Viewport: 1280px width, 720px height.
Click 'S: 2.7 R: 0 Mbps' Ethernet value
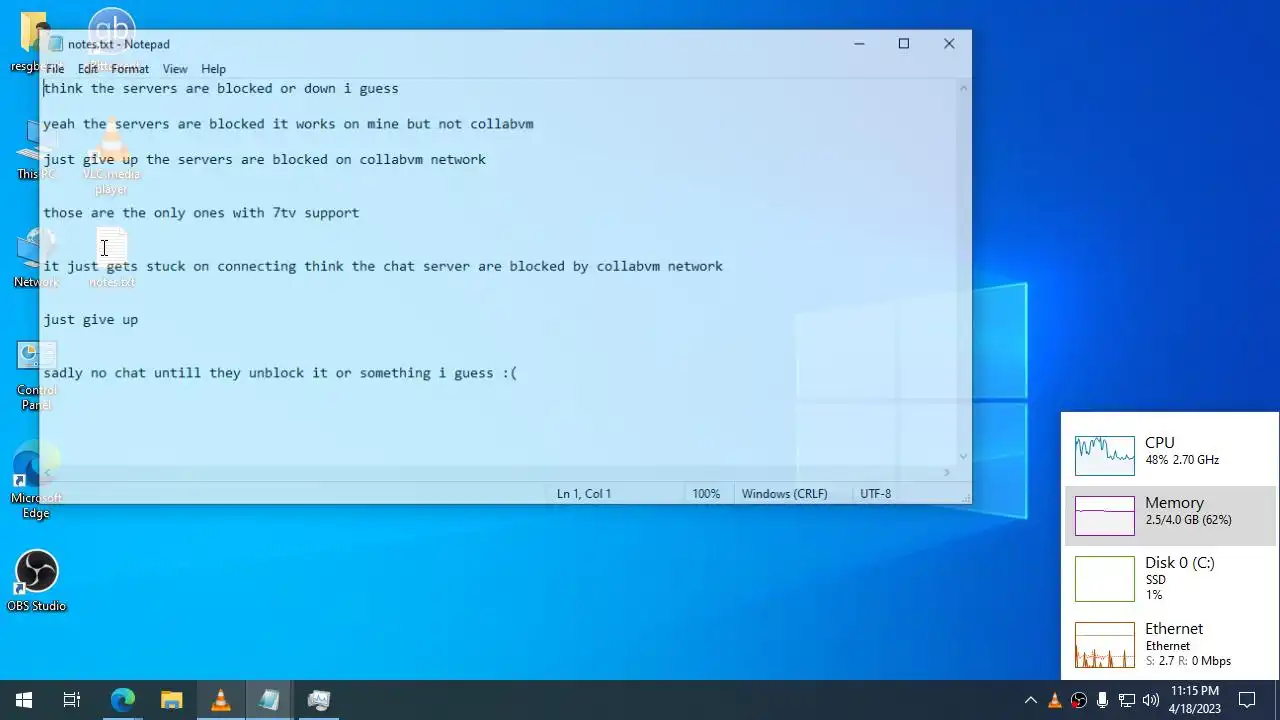pyautogui.click(x=1188, y=661)
